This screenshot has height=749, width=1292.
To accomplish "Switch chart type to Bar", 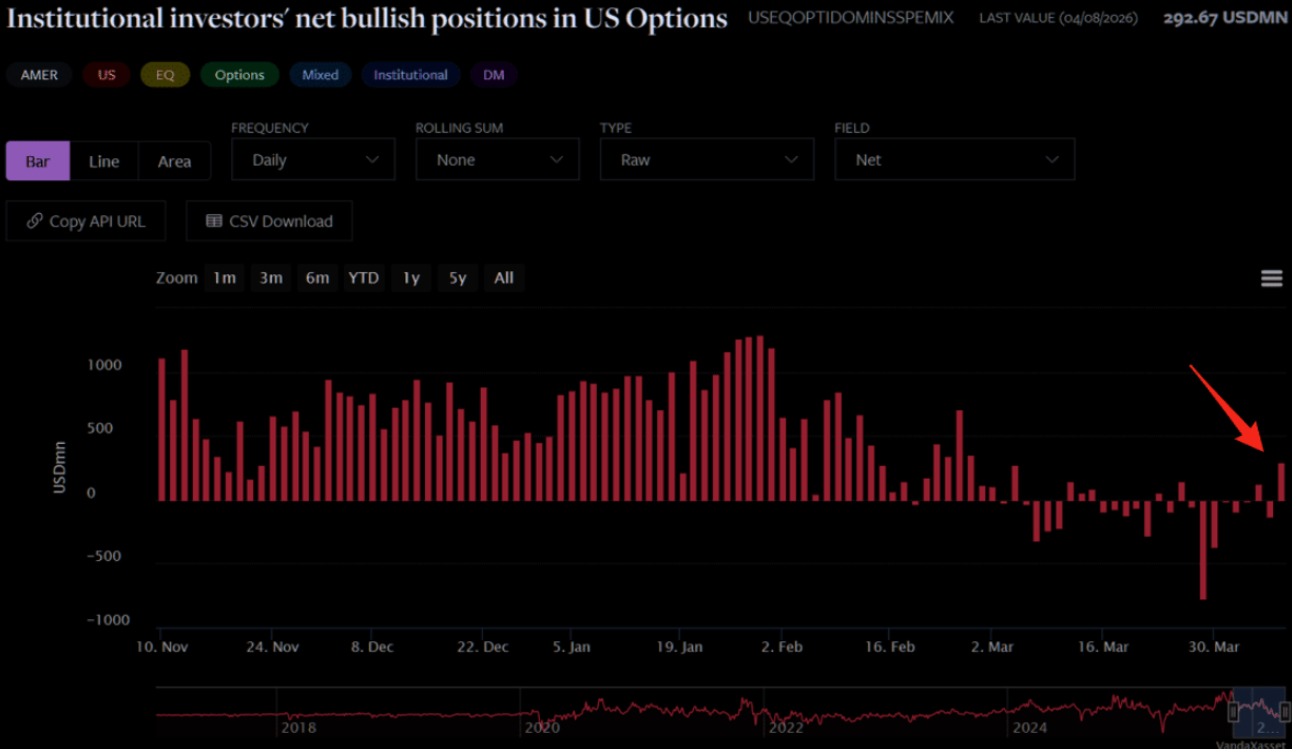I will [x=38, y=161].
